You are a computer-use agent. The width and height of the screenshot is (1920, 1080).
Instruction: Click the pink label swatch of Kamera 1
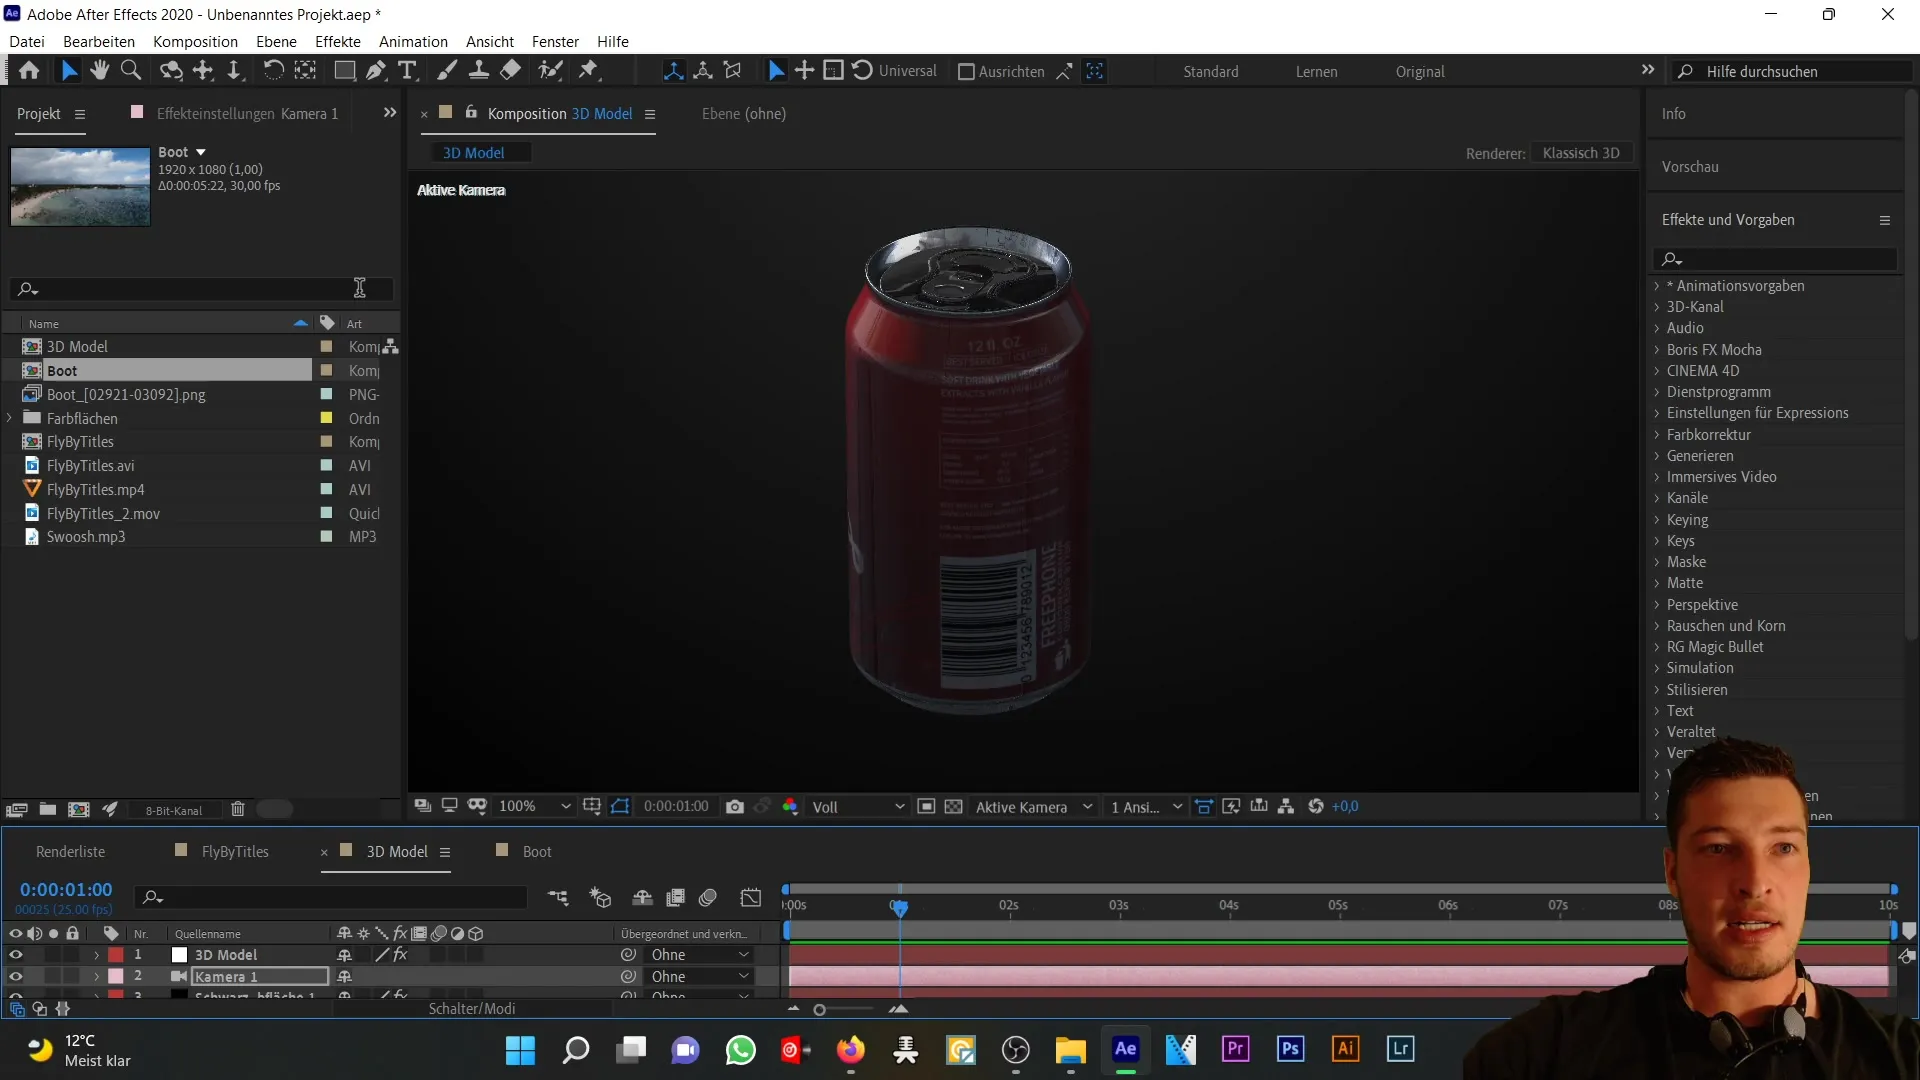[116, 977]
